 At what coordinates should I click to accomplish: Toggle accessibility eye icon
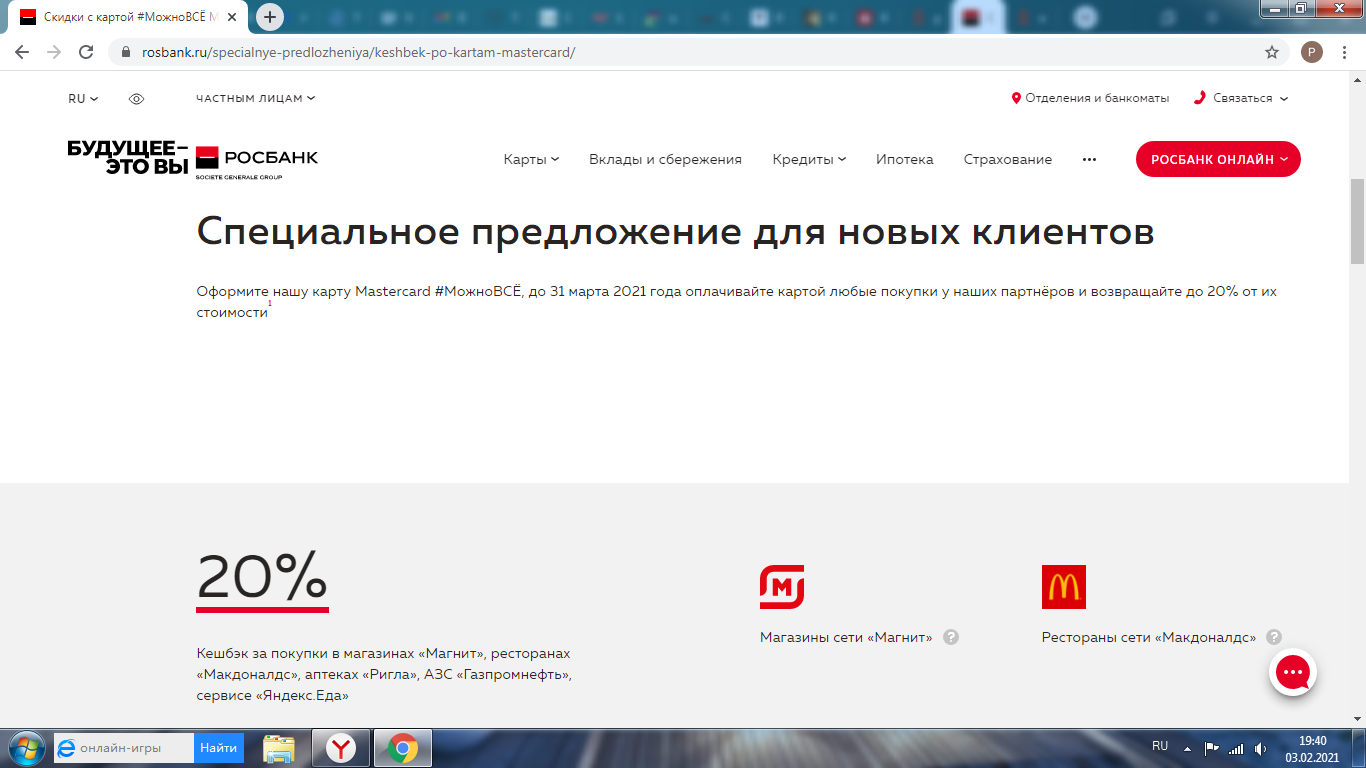[x=137, y=99]
